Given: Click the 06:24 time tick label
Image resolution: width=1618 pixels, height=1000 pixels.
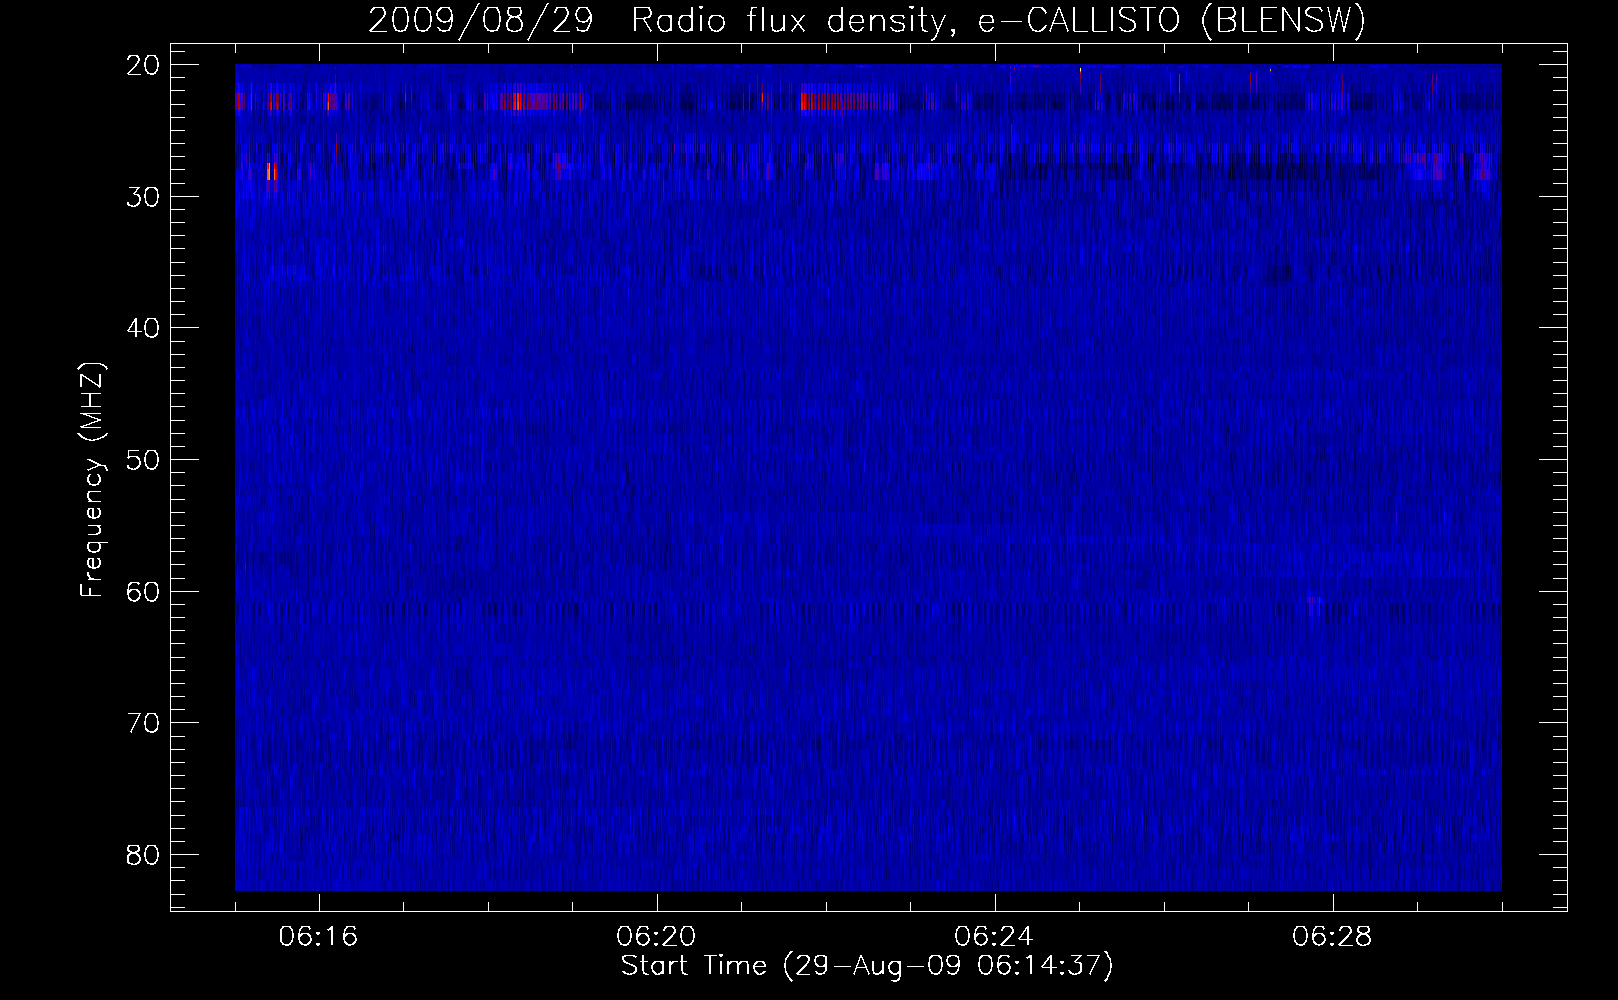Looking at the screenshot, I should coord(994,937).
